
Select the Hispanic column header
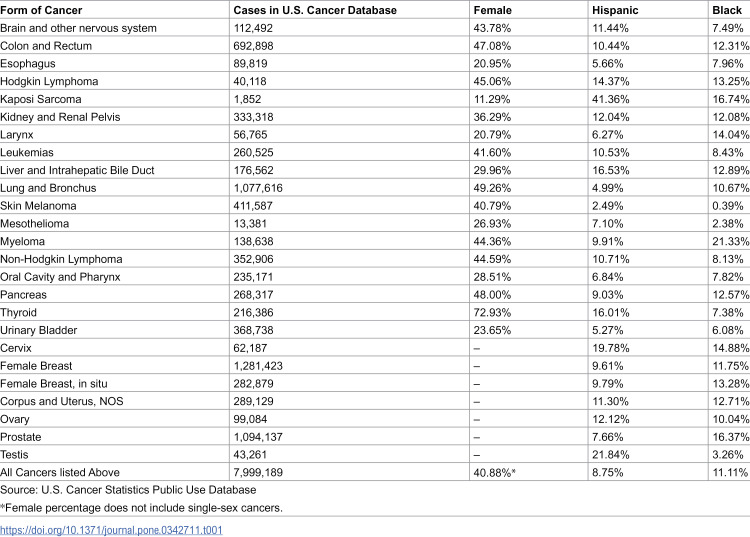(615, 10)
